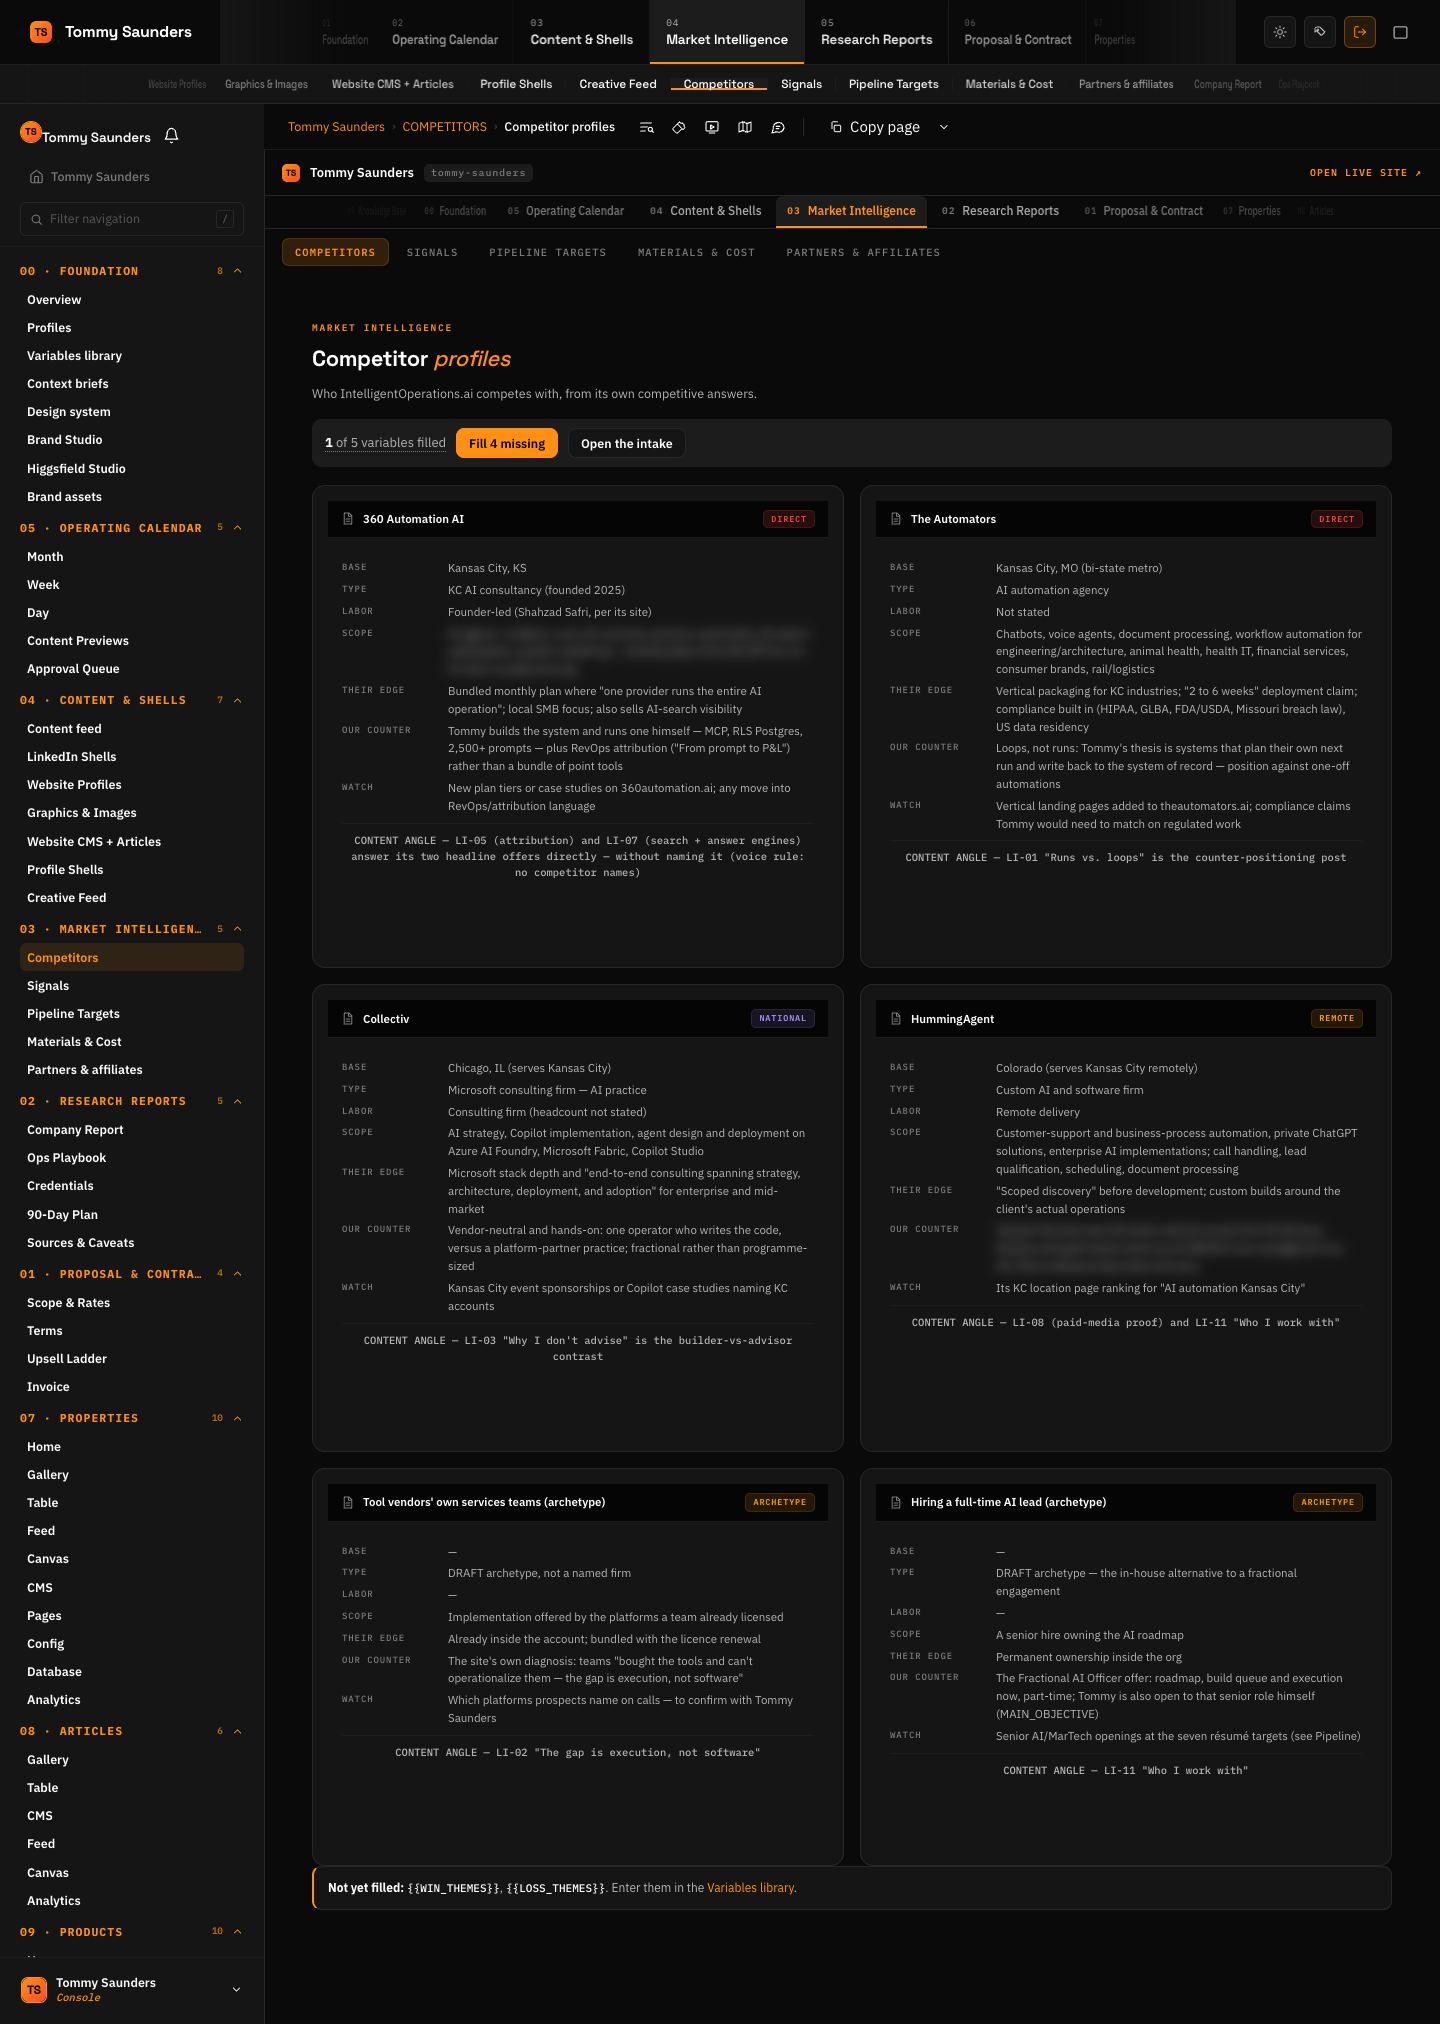Viewport: 1440px width, 2024px height.
Task: Click the presentation play icon in toolbar
Action: coord(712,127)
